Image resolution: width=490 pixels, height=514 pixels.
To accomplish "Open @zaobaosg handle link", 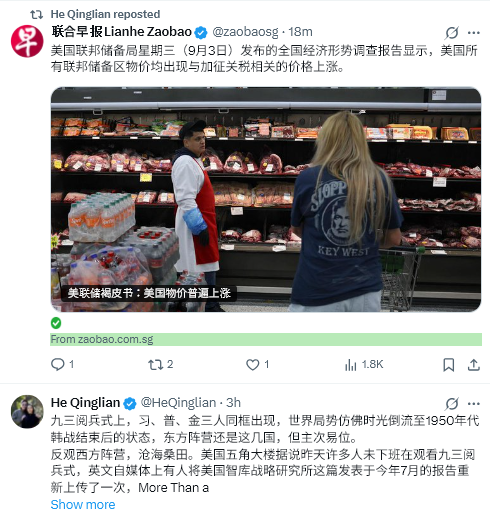I will coord(245,32).
